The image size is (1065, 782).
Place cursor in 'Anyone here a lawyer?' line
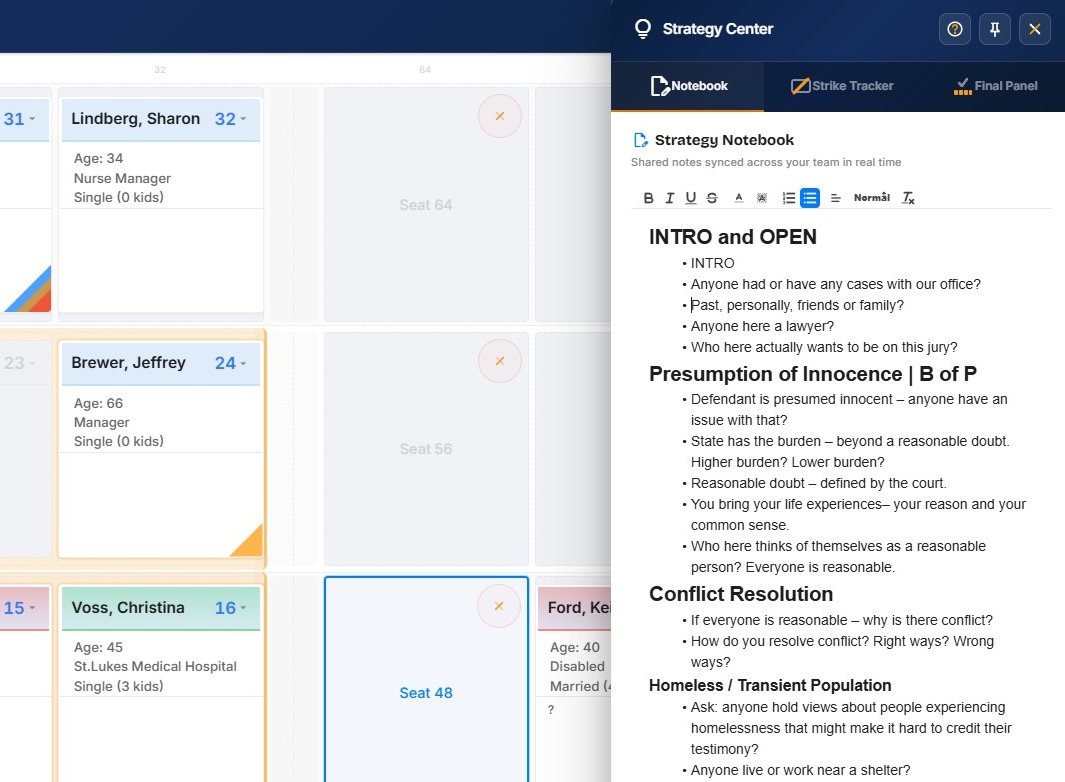click(762, 326)
